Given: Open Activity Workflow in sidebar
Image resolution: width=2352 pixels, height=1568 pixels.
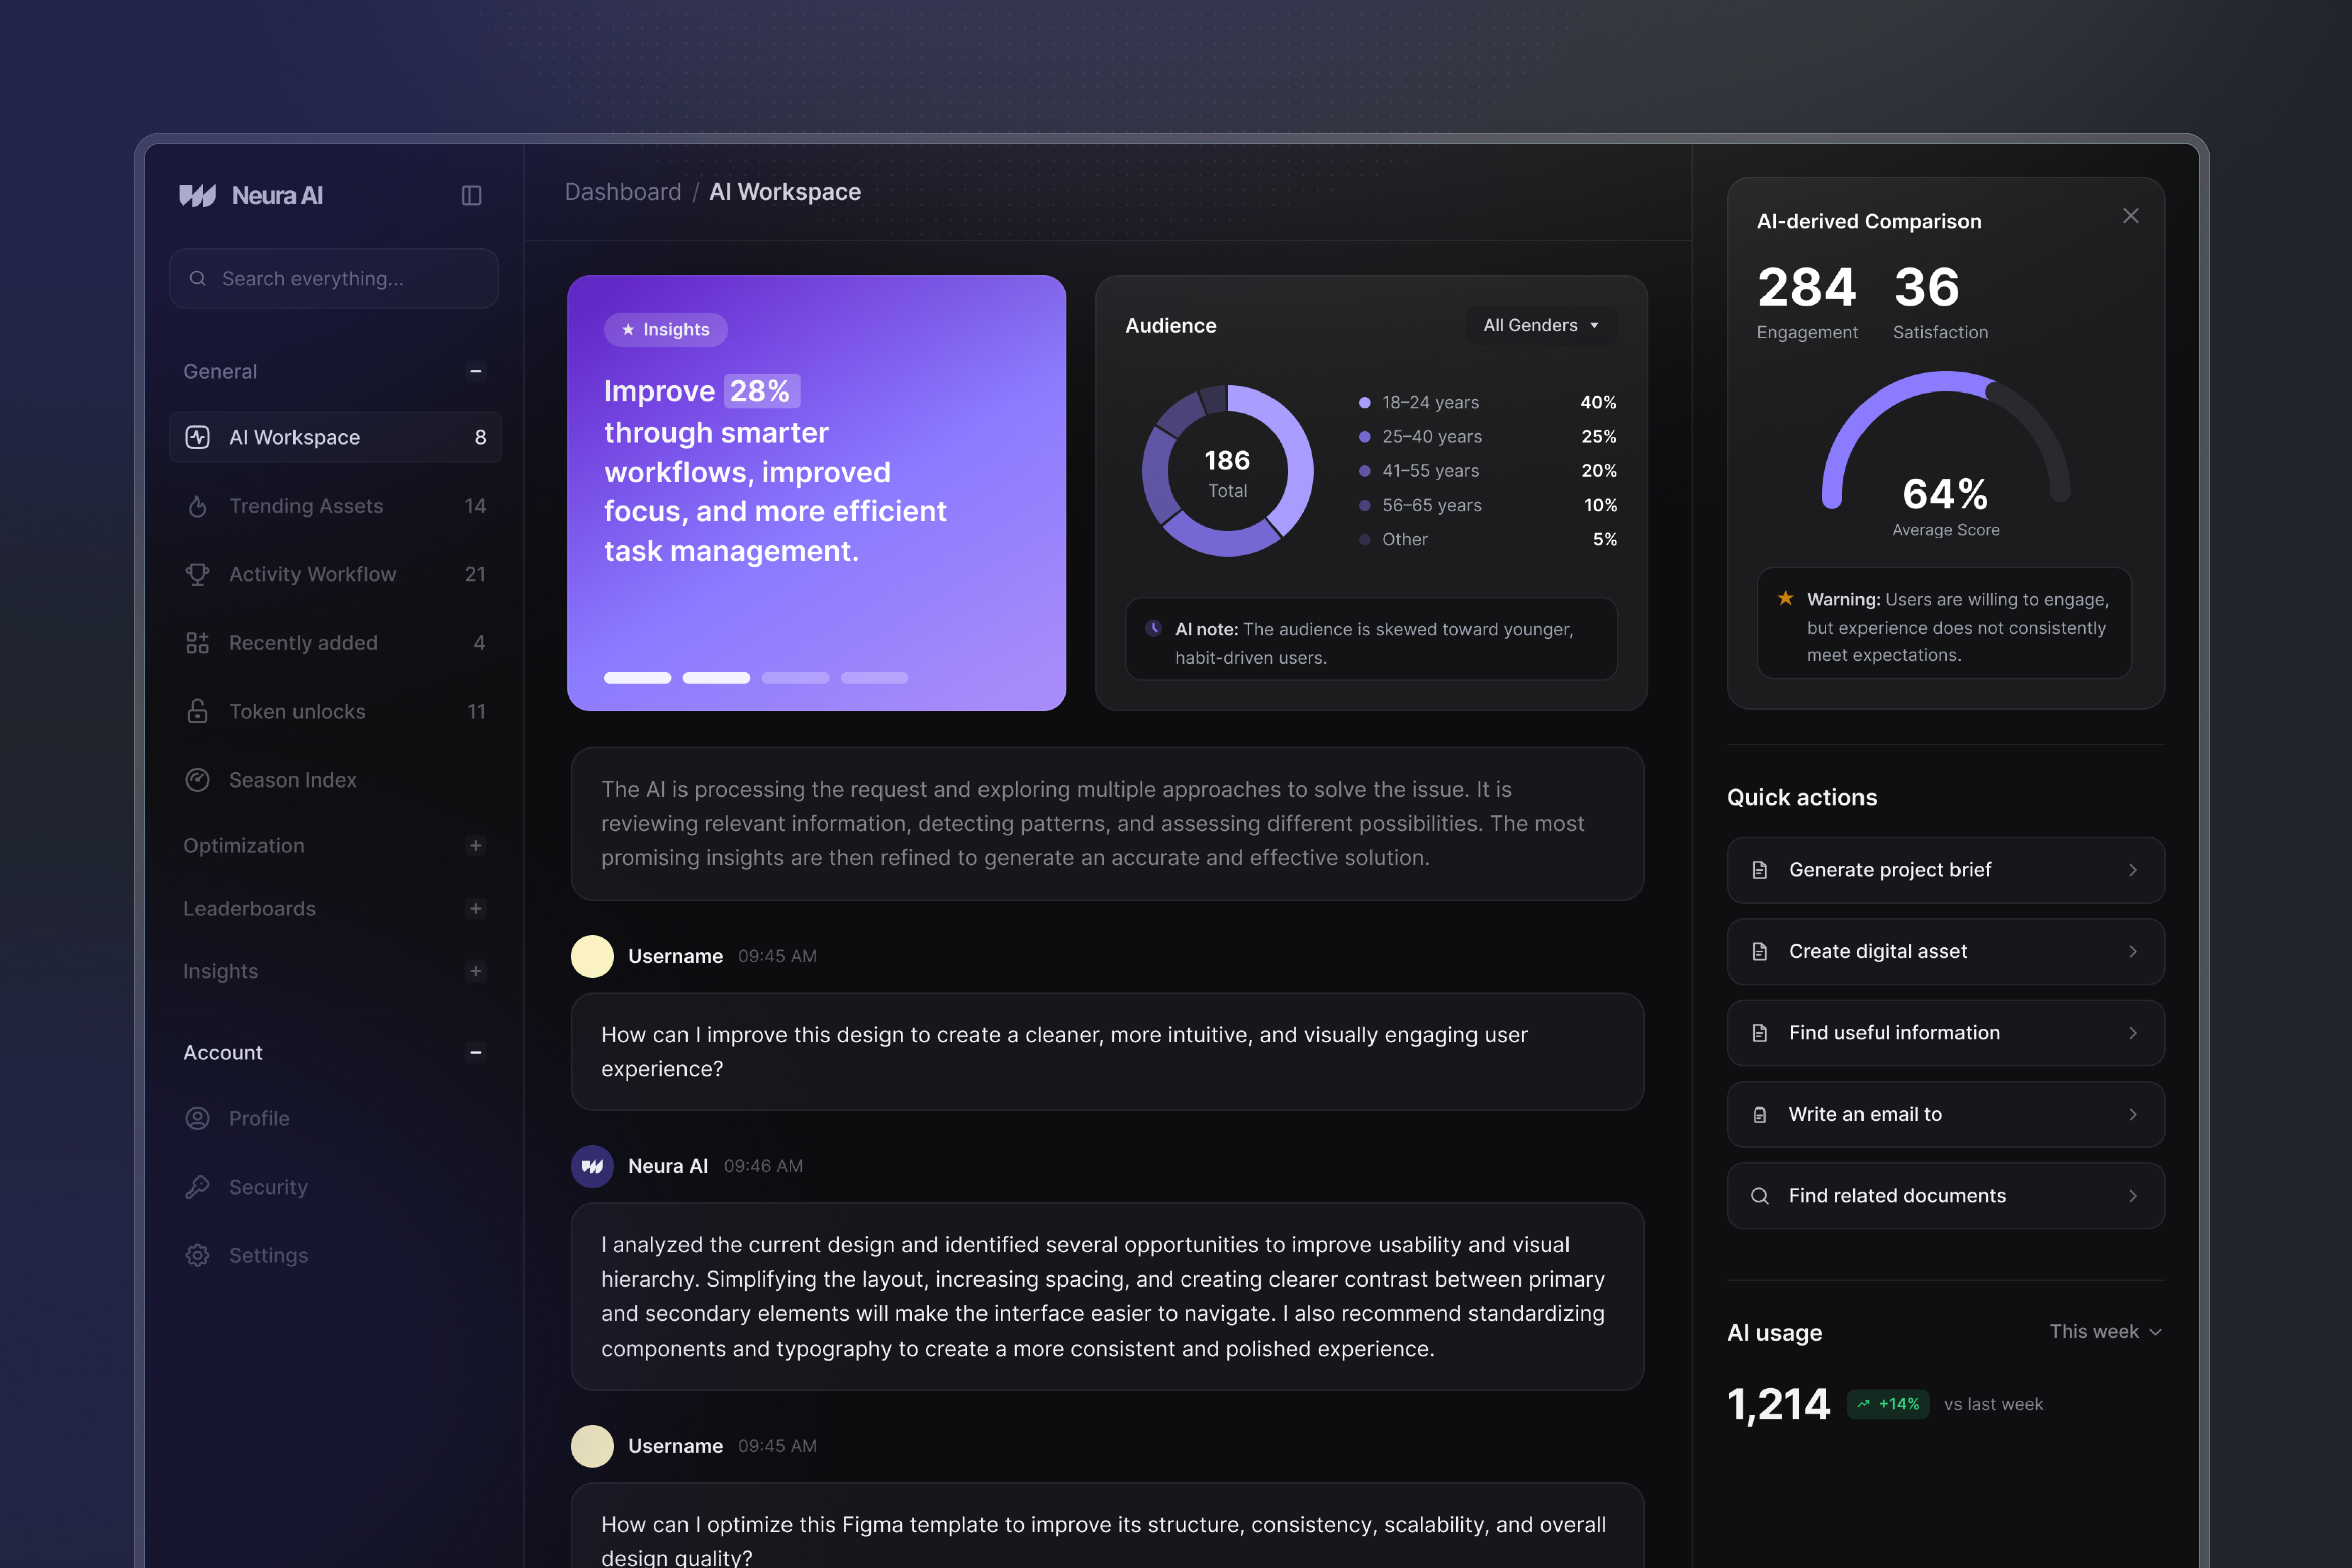Looking at the screenshot, I should [335, 574].
